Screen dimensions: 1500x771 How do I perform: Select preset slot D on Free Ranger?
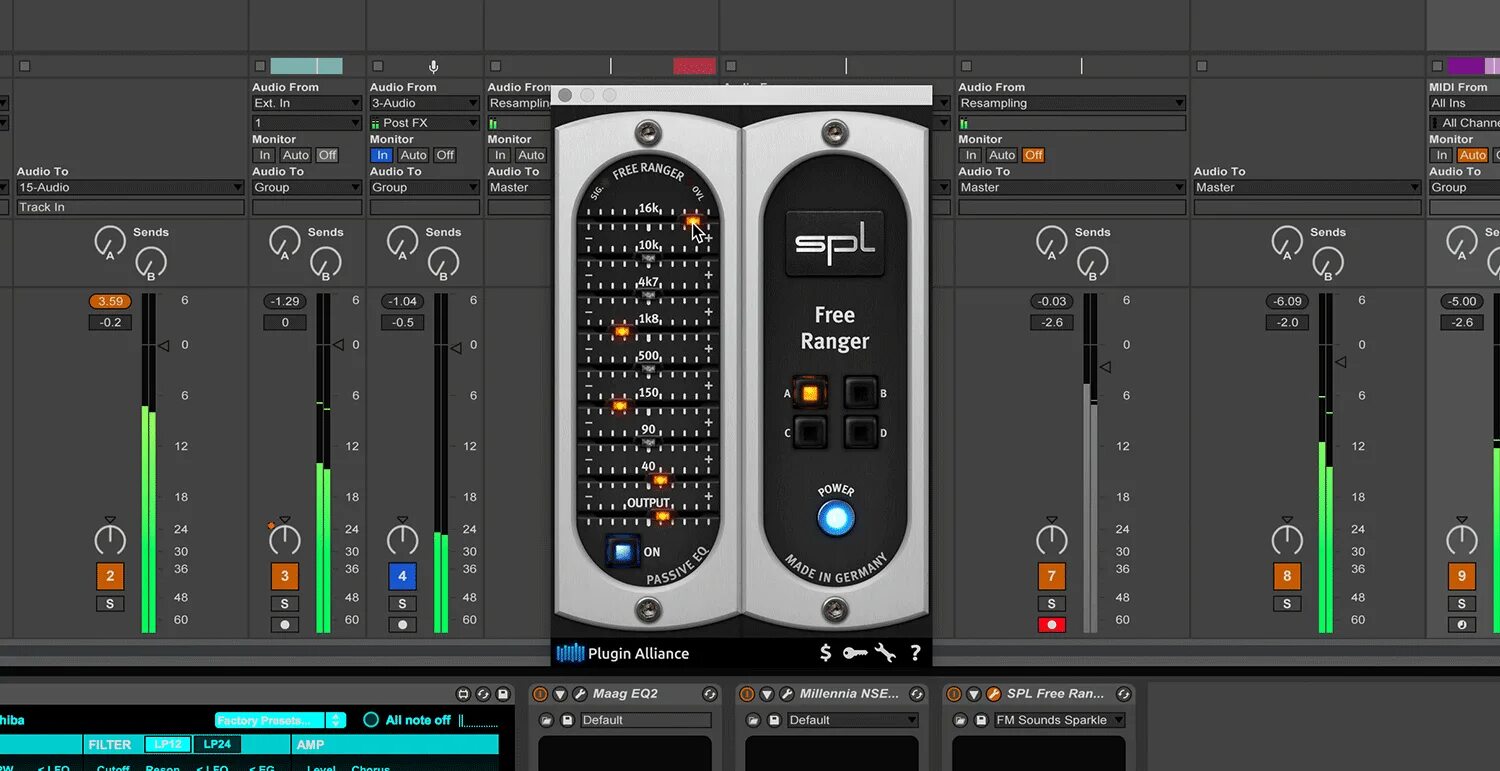[x=860, y=433]
